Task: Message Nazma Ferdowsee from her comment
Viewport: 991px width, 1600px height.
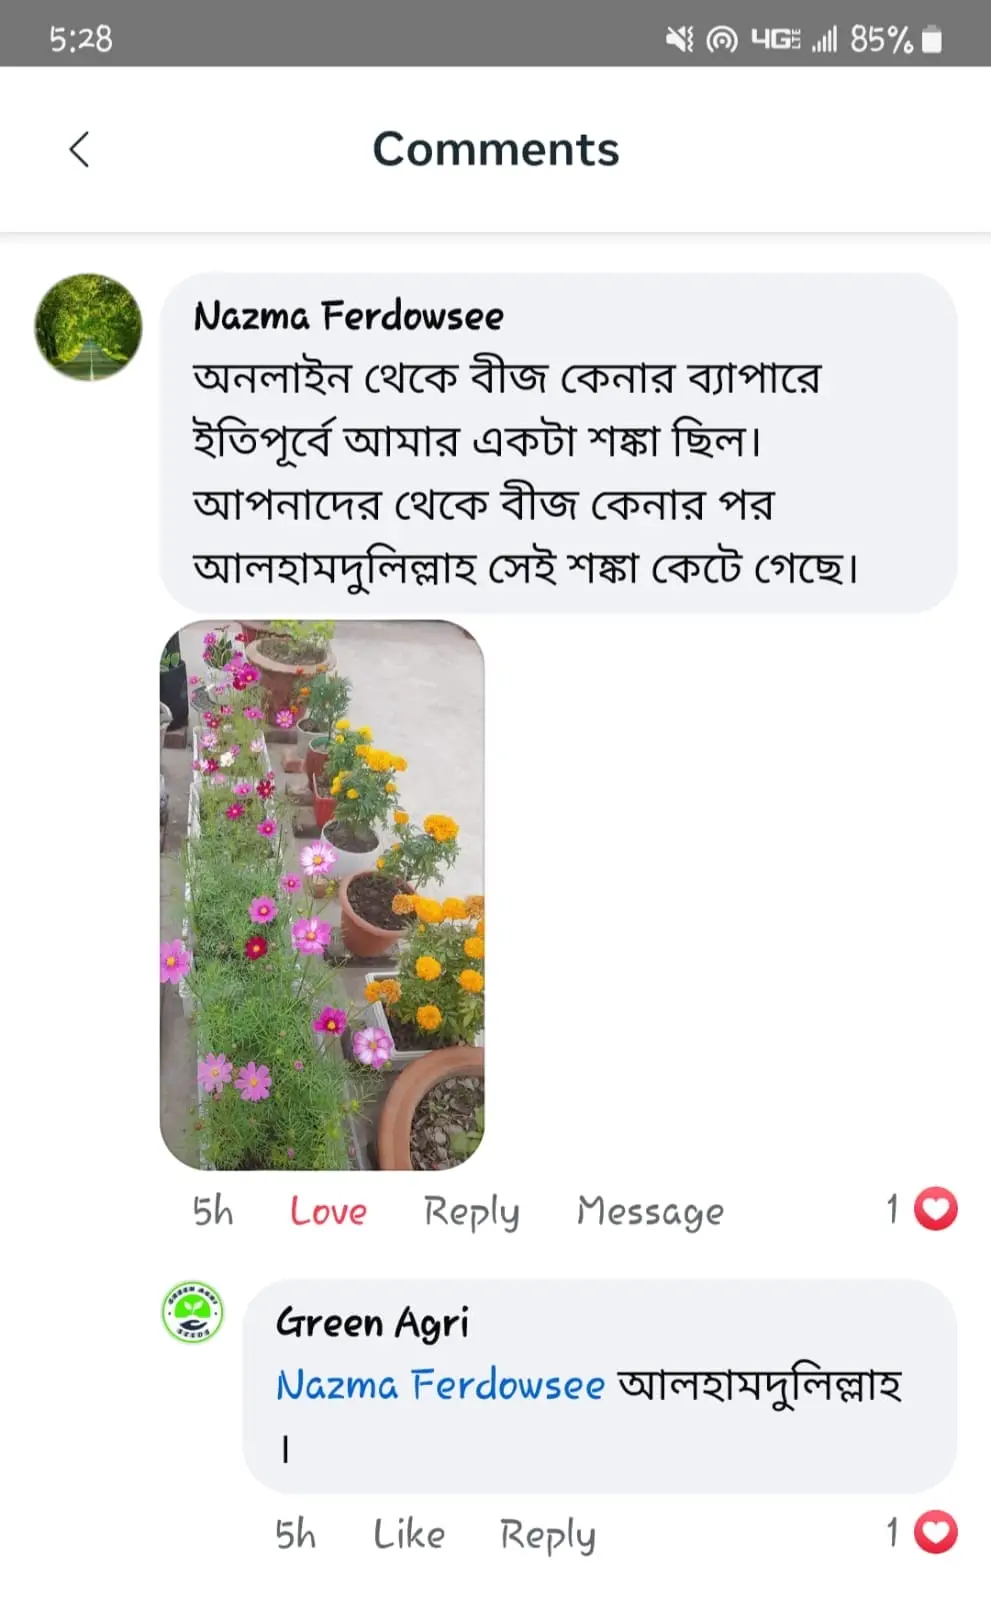Action: 650,1211
